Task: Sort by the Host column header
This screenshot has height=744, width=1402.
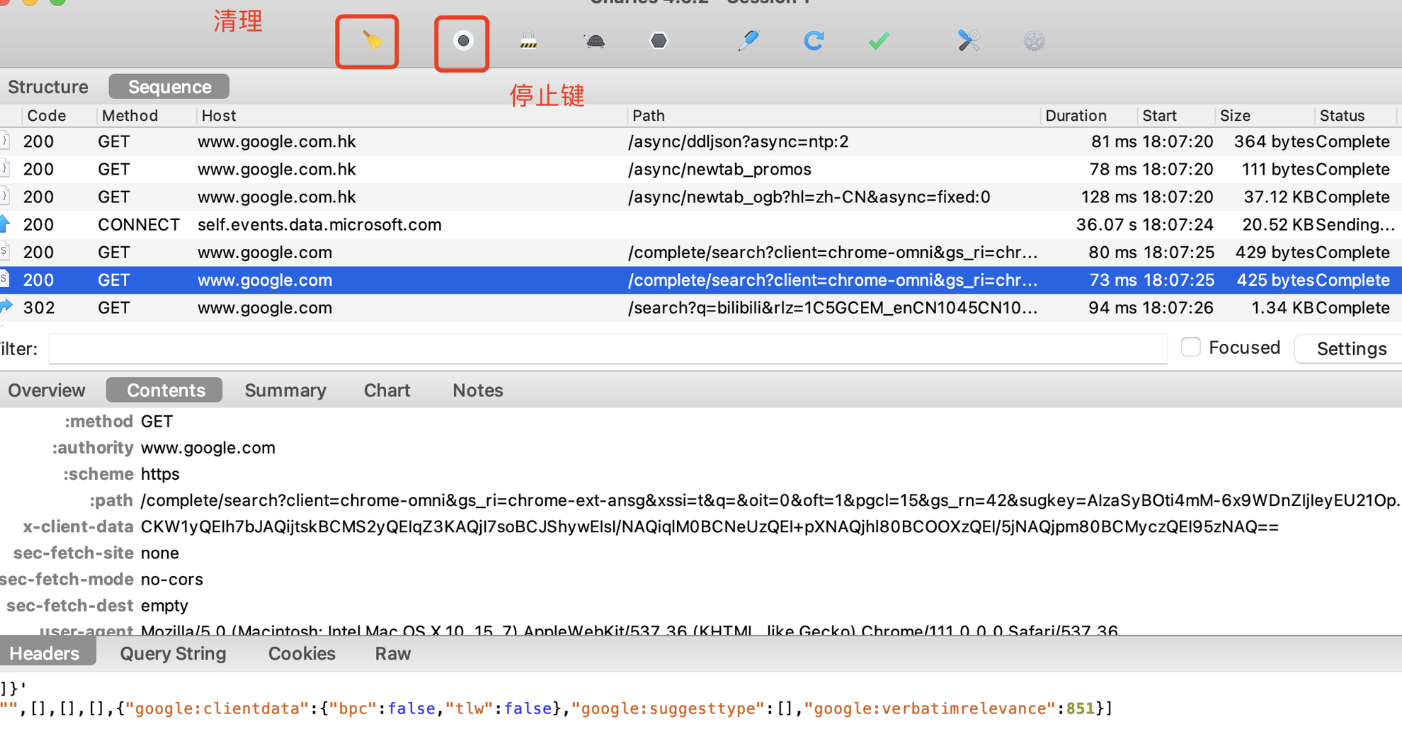Action: (x=219, y=116)
